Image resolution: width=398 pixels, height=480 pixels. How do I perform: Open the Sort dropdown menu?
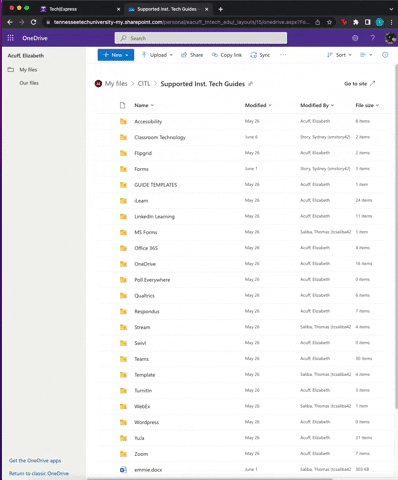coord(339,55)
